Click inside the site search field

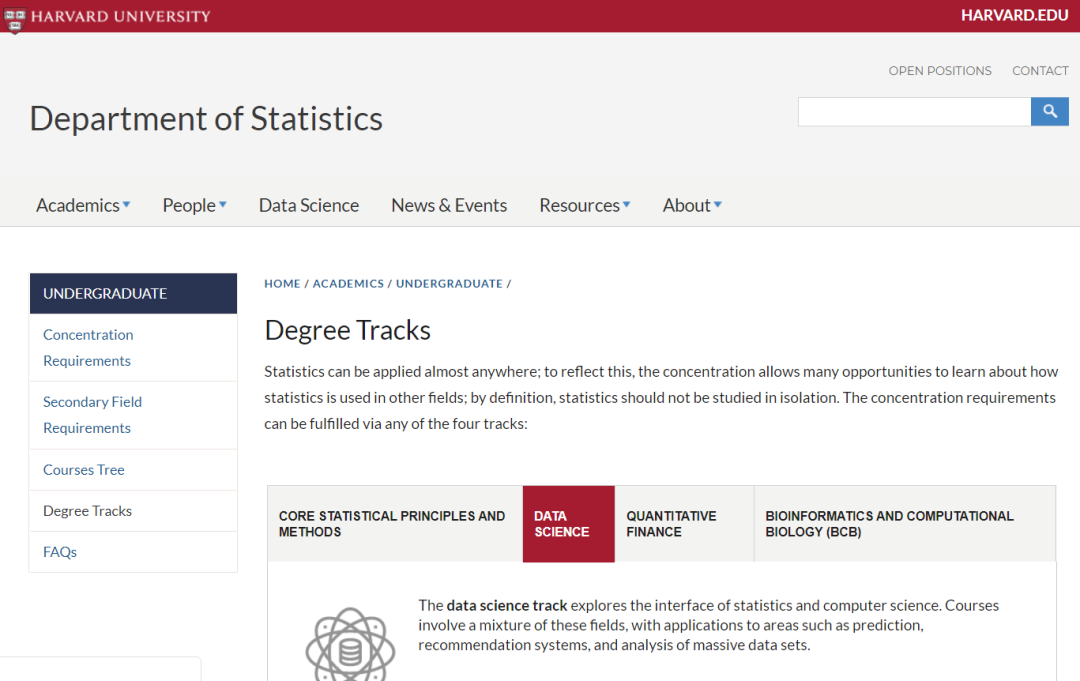click(x=913, y=112)
